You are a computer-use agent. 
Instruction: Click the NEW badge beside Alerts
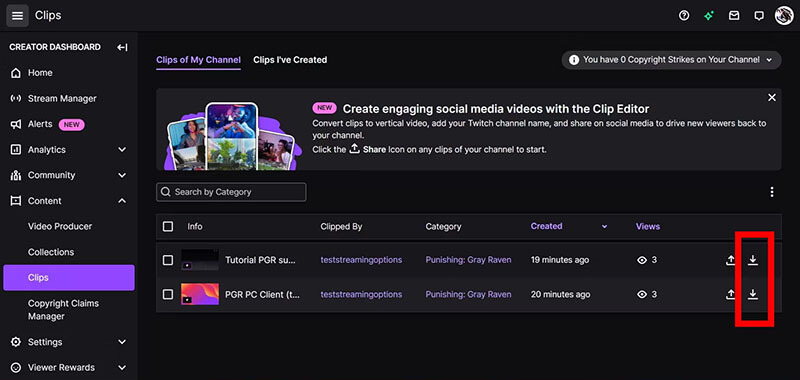click(71, 124)
